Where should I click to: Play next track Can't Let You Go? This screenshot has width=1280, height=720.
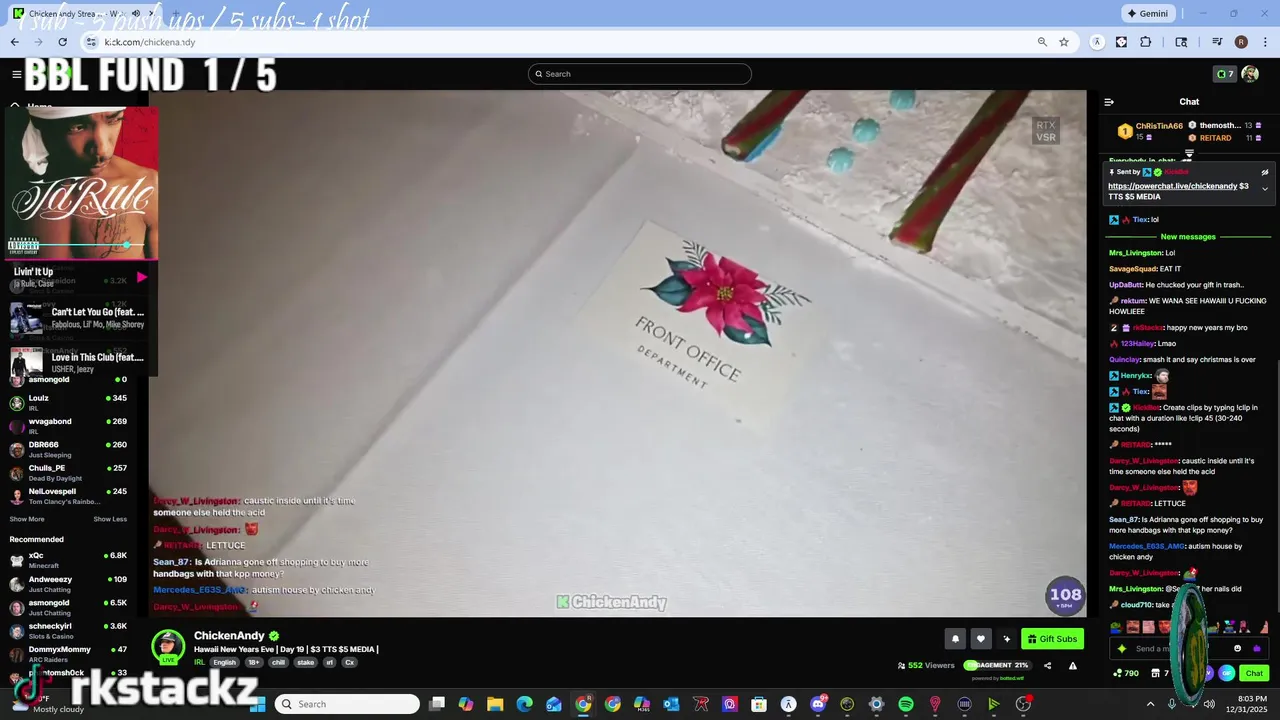80,317
